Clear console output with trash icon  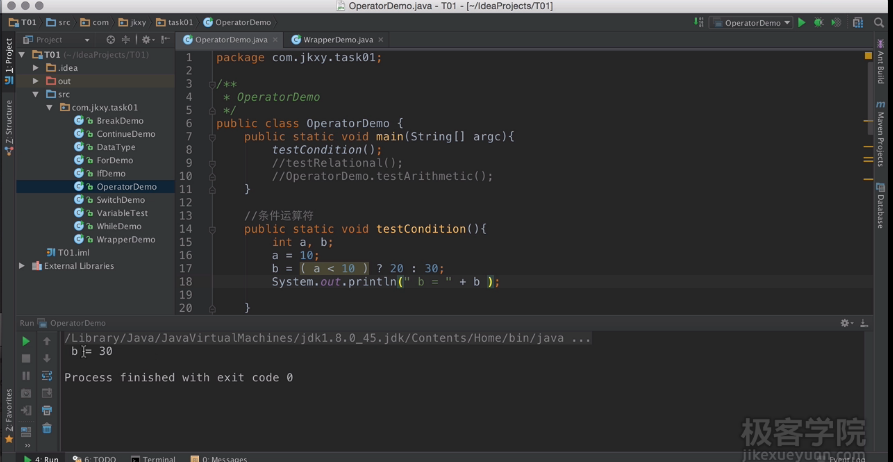47,428
